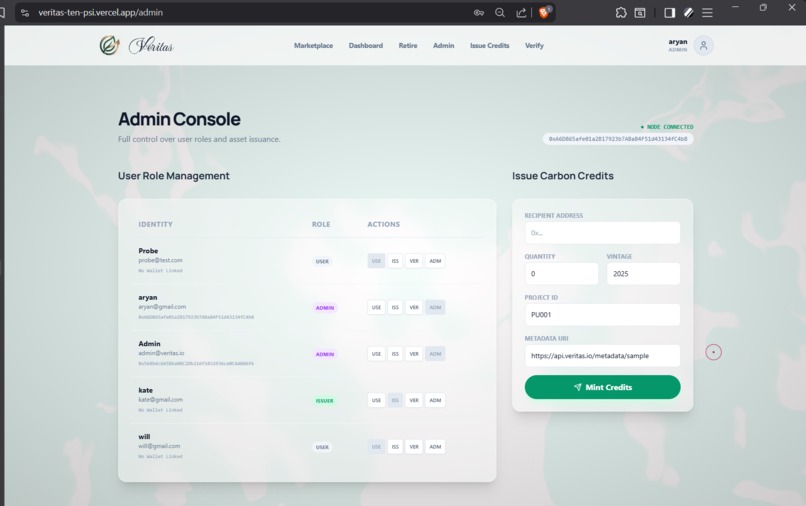The height and width of the screenshot is (506, 806).
Task: Click the ISSUER role badge for kate
Action: tap(324, 401)
